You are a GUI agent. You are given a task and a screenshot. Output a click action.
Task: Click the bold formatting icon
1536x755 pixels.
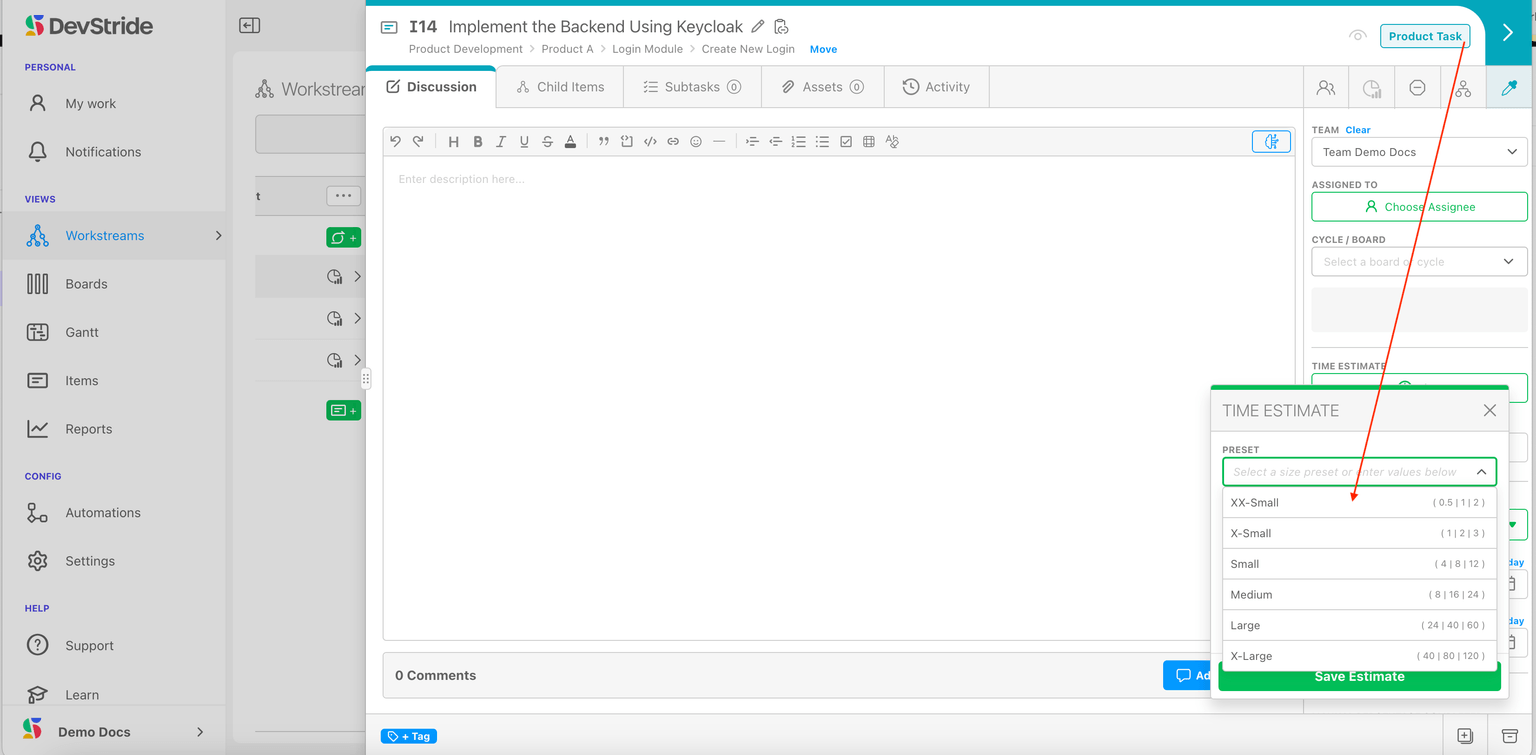pos(478,142)
